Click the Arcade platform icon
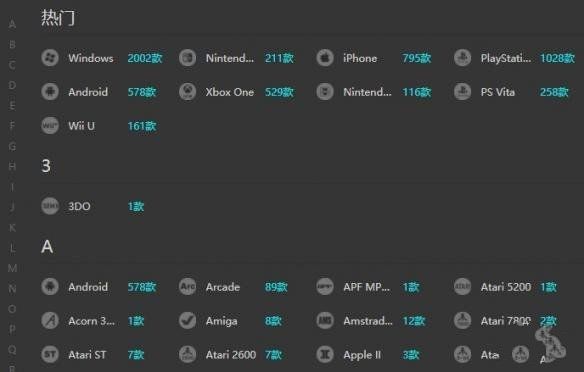The width and height of the screenshot is (584, 372). click(x=187, y=287)
